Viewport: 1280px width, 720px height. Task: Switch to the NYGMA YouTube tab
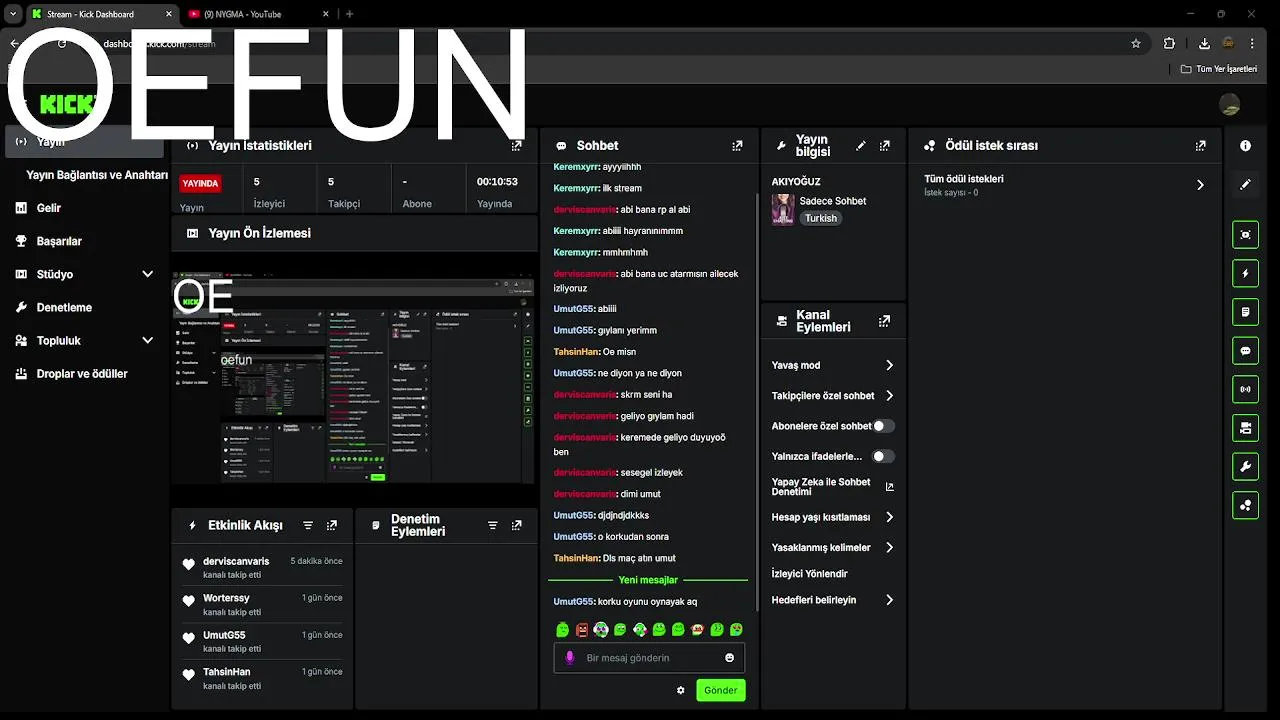(258, 14)
